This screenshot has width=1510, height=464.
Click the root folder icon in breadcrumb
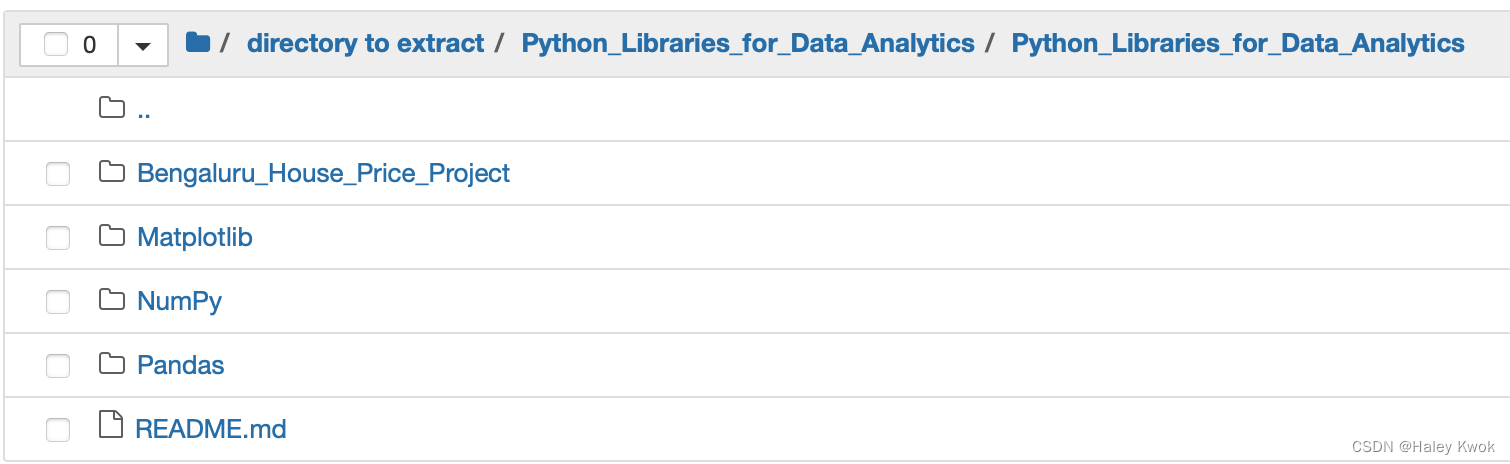pos(198,43)
